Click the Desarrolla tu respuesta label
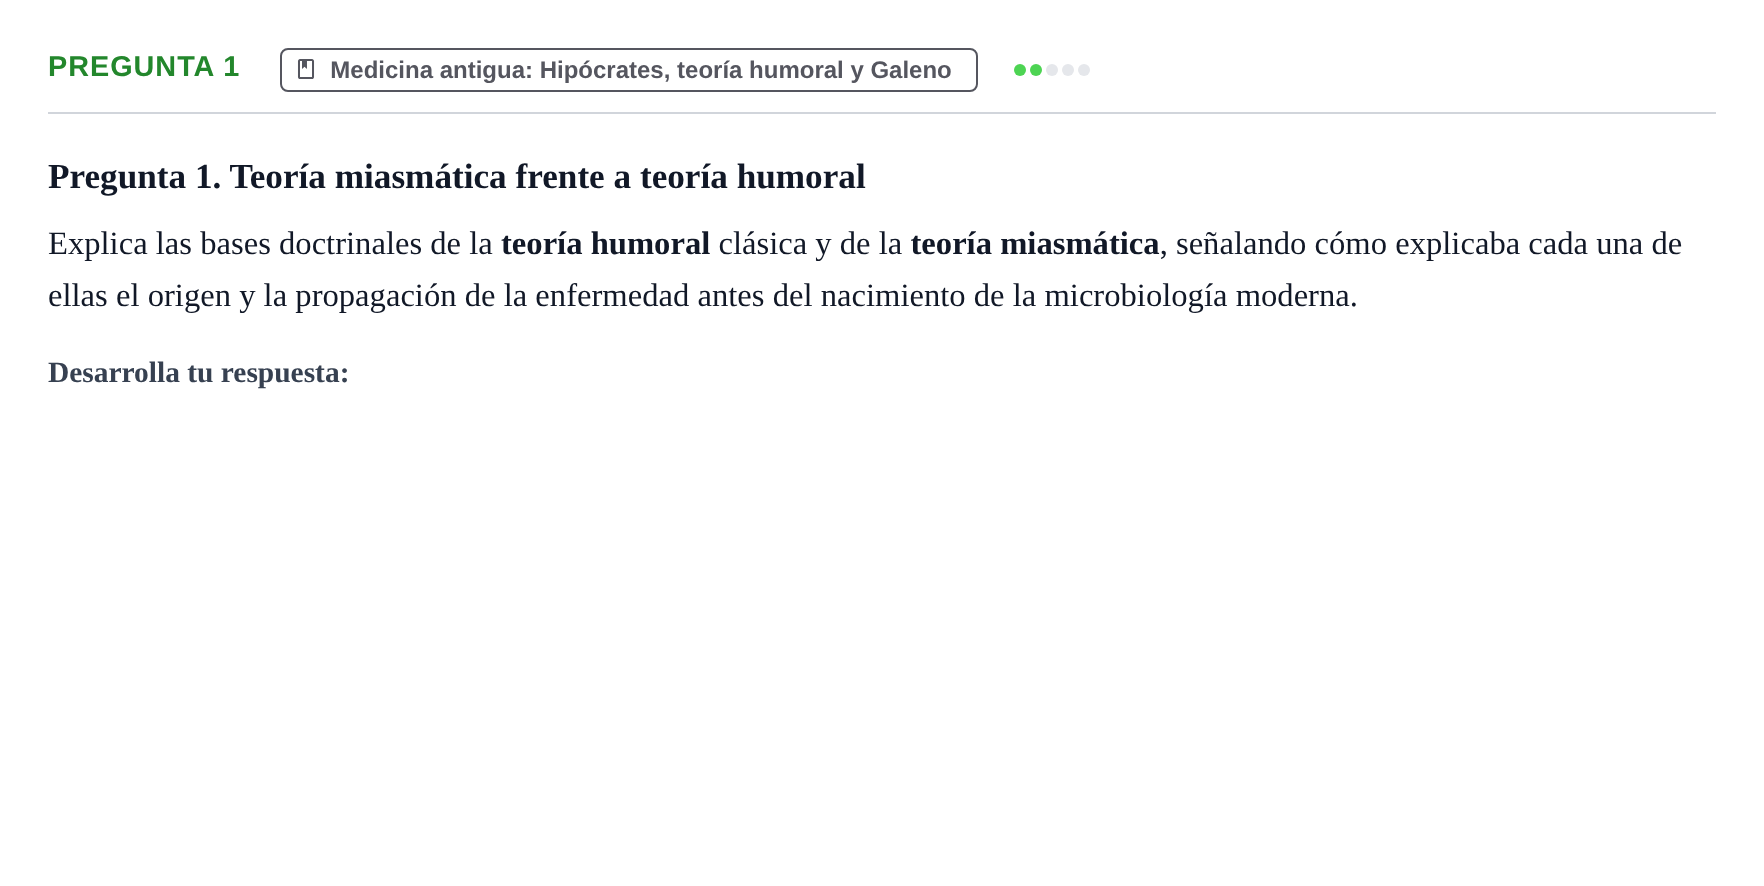 pos(199,373)
